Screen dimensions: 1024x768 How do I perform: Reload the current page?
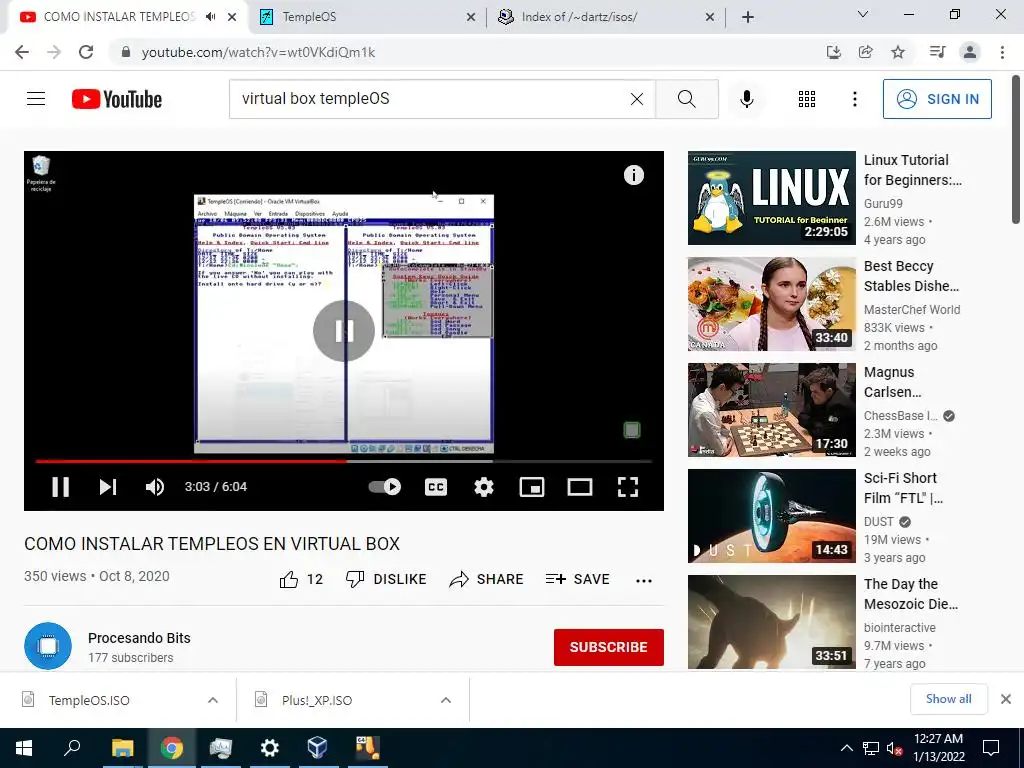tap(86, 52)
